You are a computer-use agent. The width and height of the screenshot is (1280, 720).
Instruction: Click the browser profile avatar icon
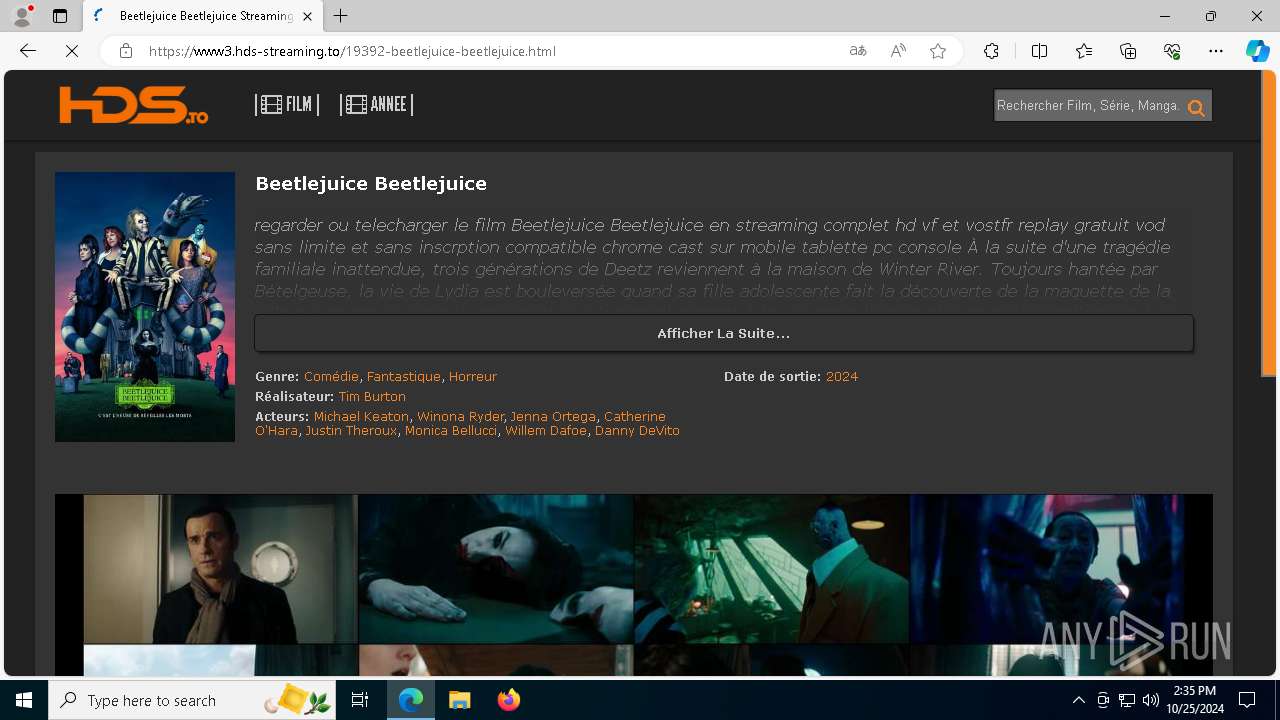(x=22, y=16)
